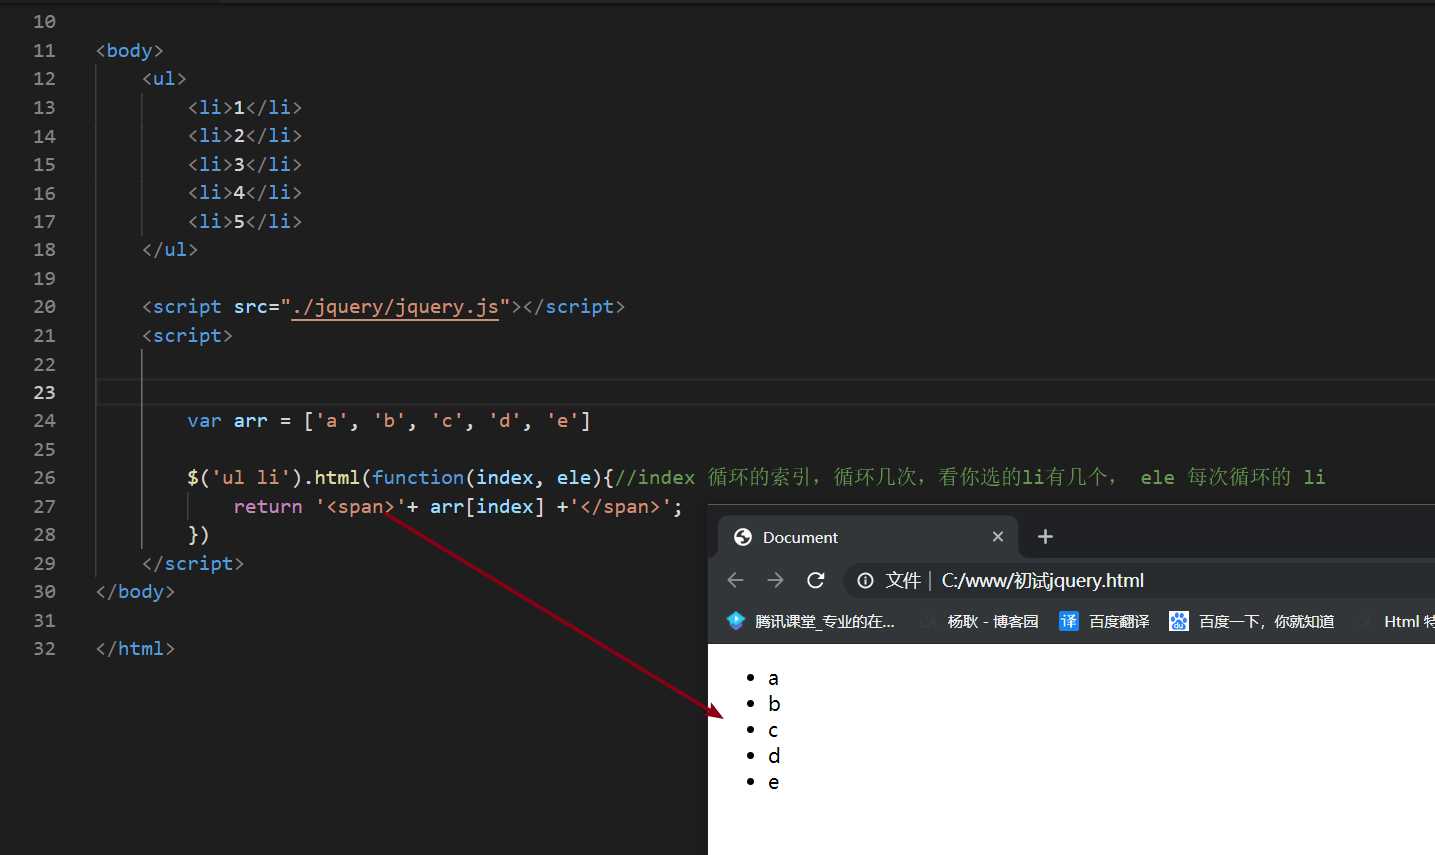
Task: Click the 百度一下 paw favicon
Action: click(x=1179, y=621)
